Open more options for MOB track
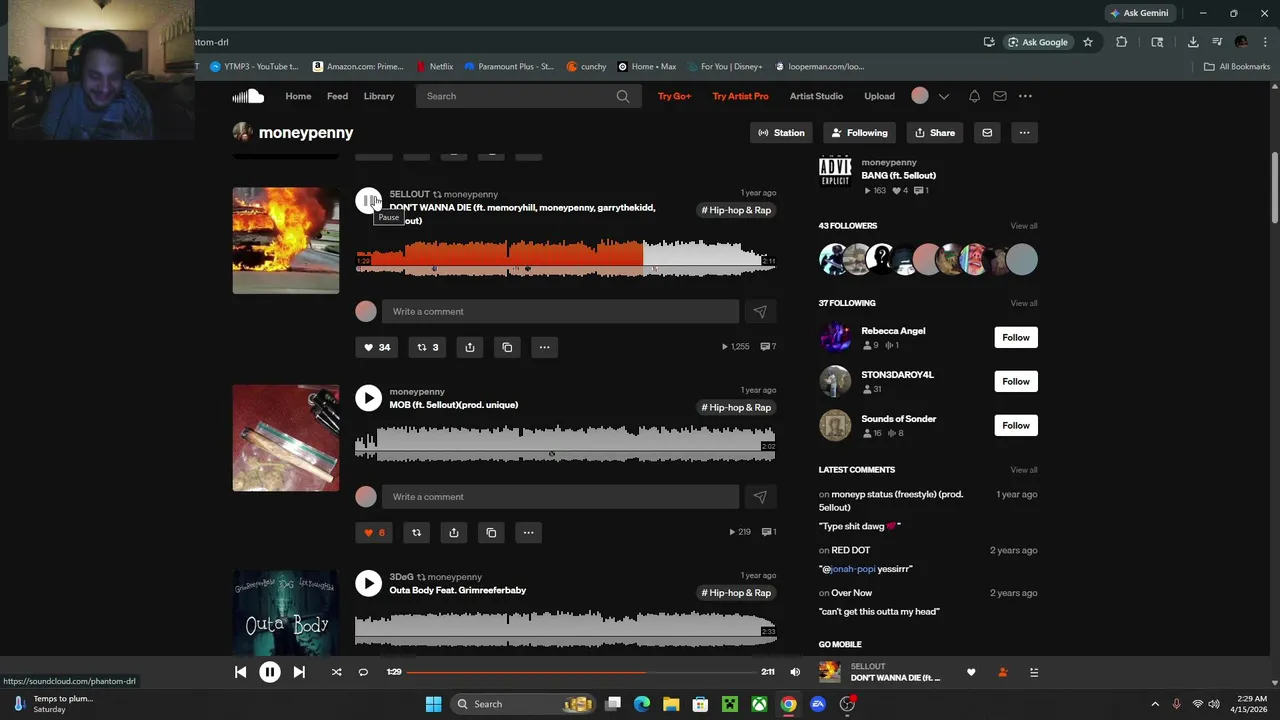The image size is (1280, 720). pyautogui.click(x=528, y=532)
